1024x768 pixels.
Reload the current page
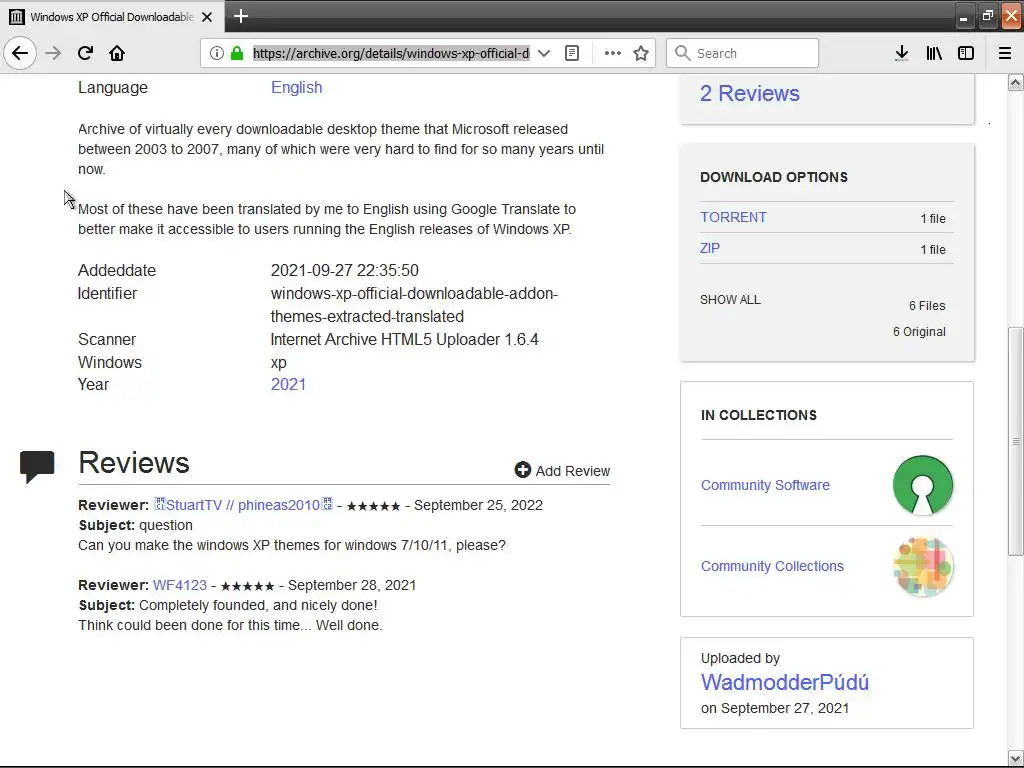tap(85, 53)
